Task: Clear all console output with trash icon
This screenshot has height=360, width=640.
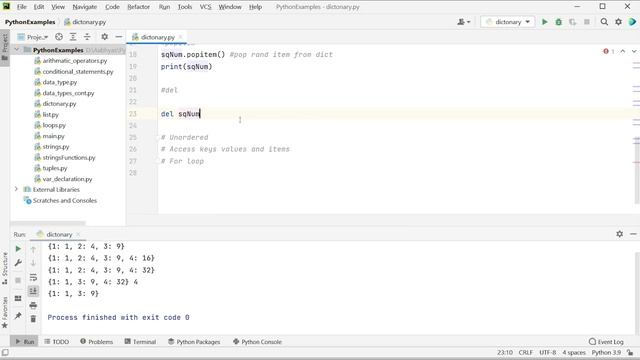Action: coord(33,319)
